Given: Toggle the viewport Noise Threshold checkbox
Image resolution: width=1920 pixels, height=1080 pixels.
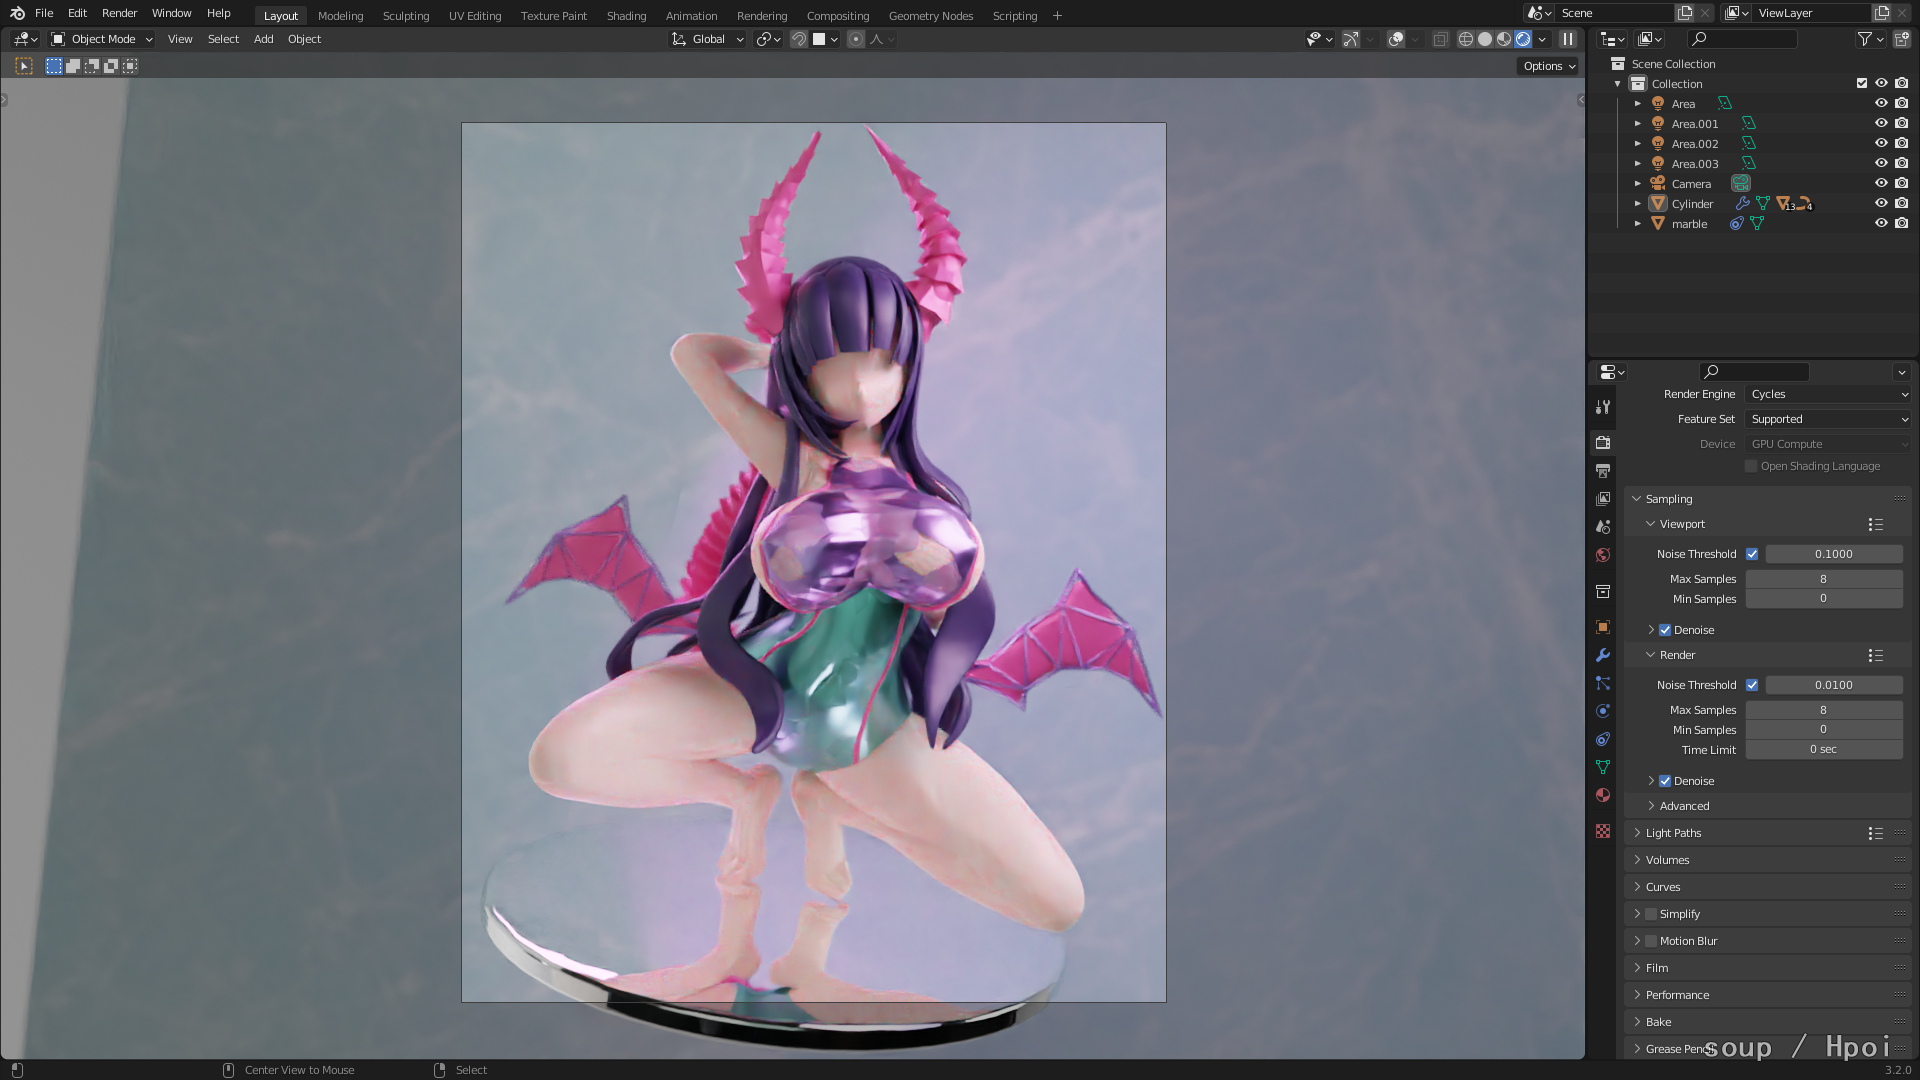Looking at the screenshot, I should click(x=1752, y=554).
